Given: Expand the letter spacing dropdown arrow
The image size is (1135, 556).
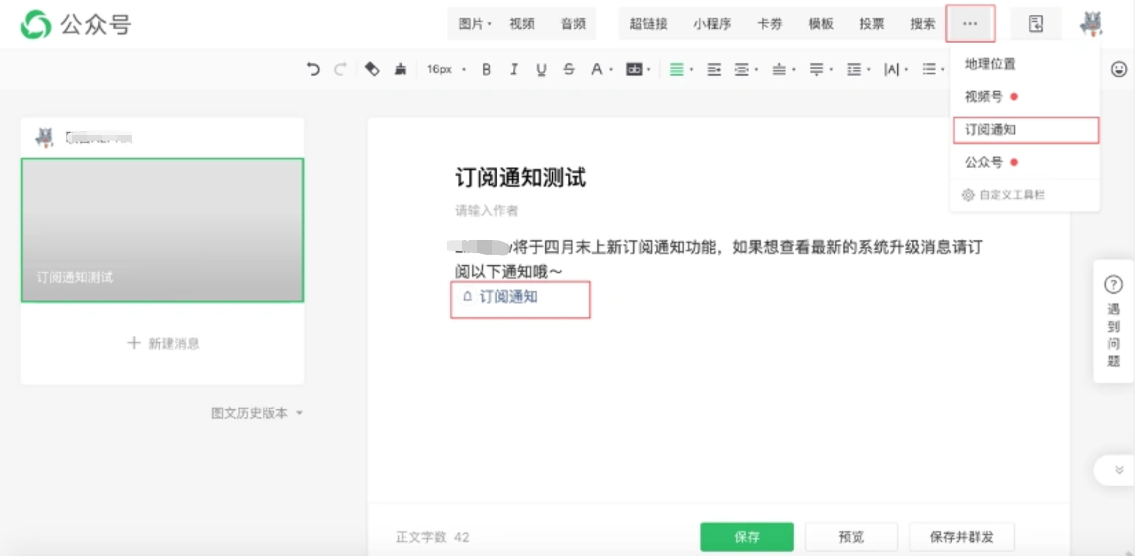Looking at the screenshot, I should pyautogui.click(x=906, y=70).
